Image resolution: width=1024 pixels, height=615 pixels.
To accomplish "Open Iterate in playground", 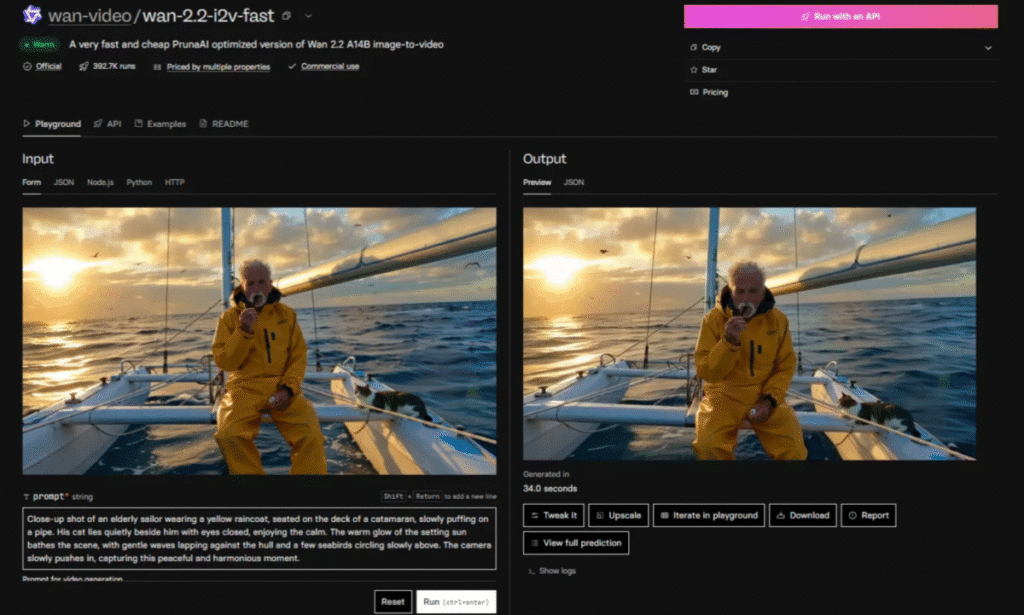I will coord(708,515).
